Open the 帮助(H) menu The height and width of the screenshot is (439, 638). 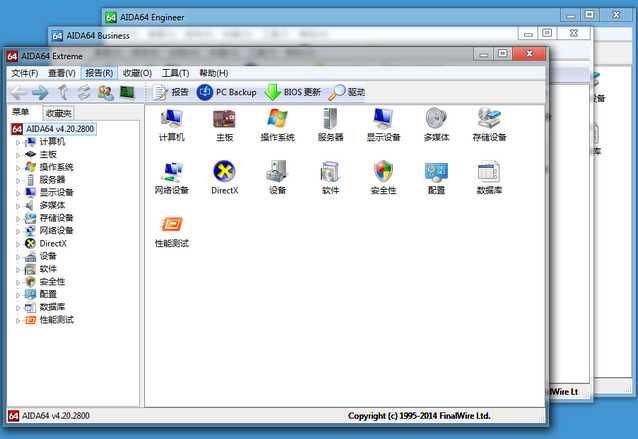point(214,73)
